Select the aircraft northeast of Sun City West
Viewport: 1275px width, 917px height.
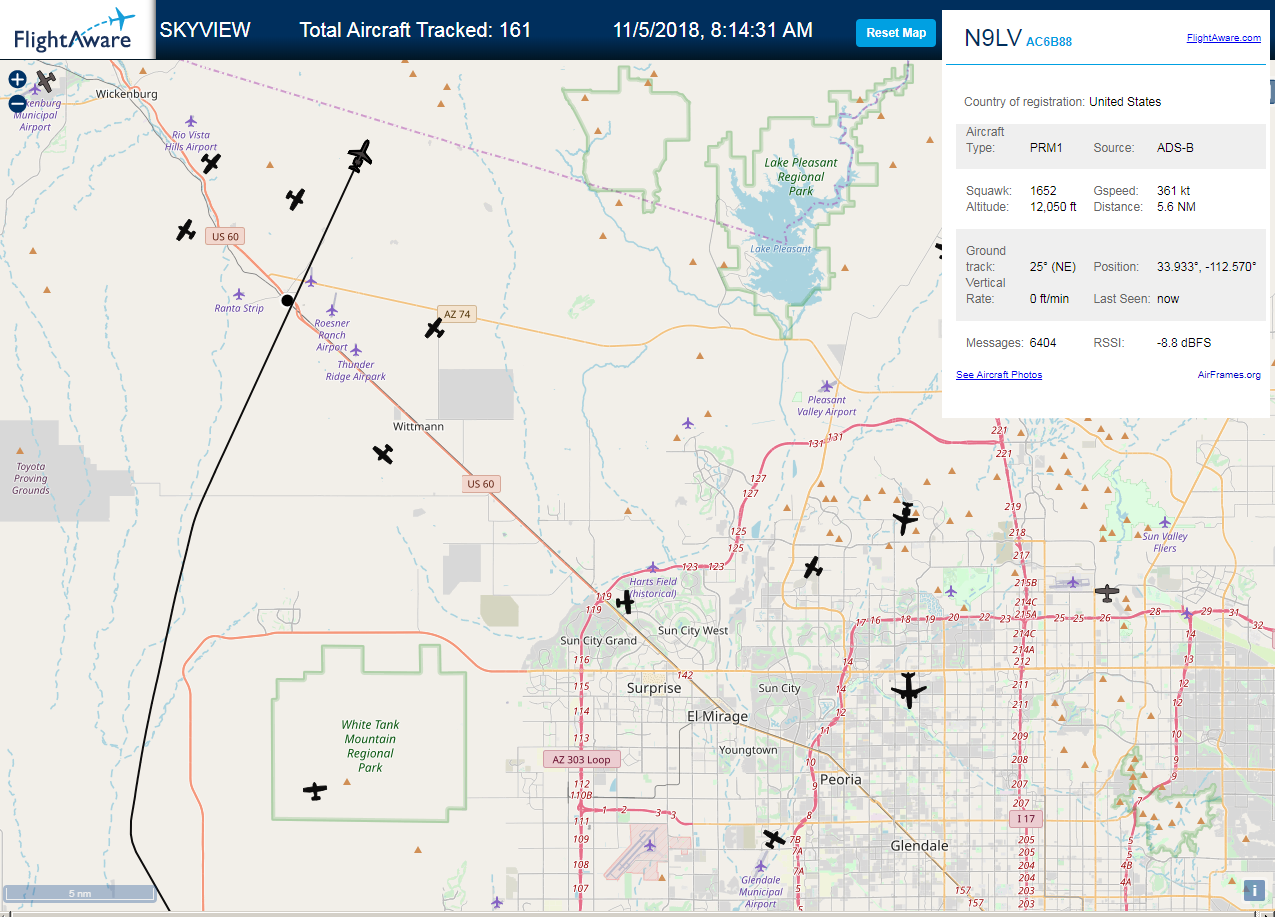pos(813,568)
